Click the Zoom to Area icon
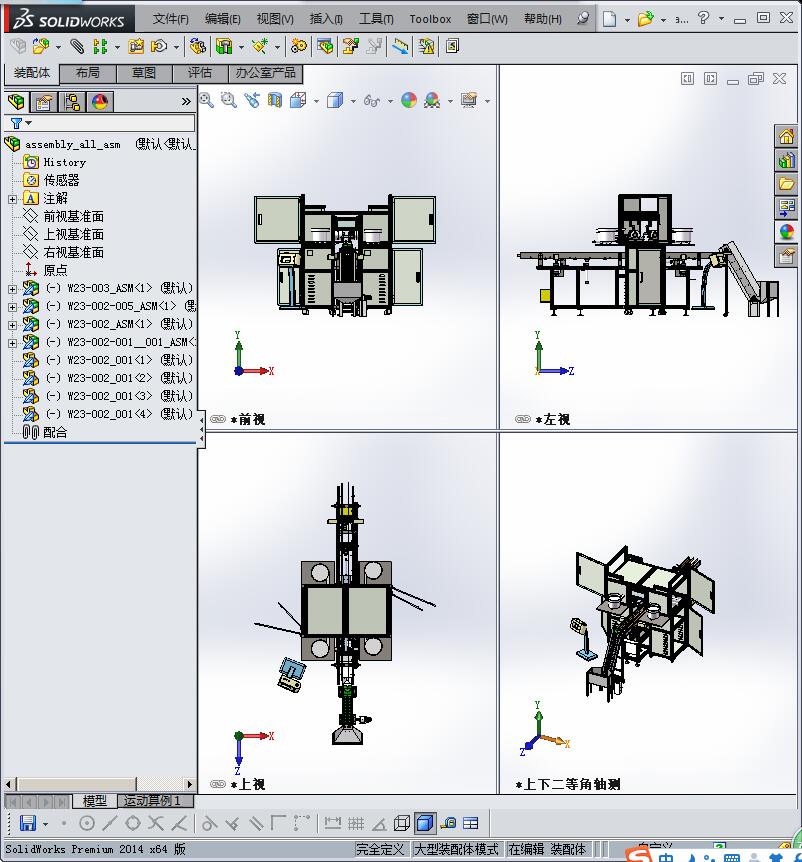 tap(229, 100)
